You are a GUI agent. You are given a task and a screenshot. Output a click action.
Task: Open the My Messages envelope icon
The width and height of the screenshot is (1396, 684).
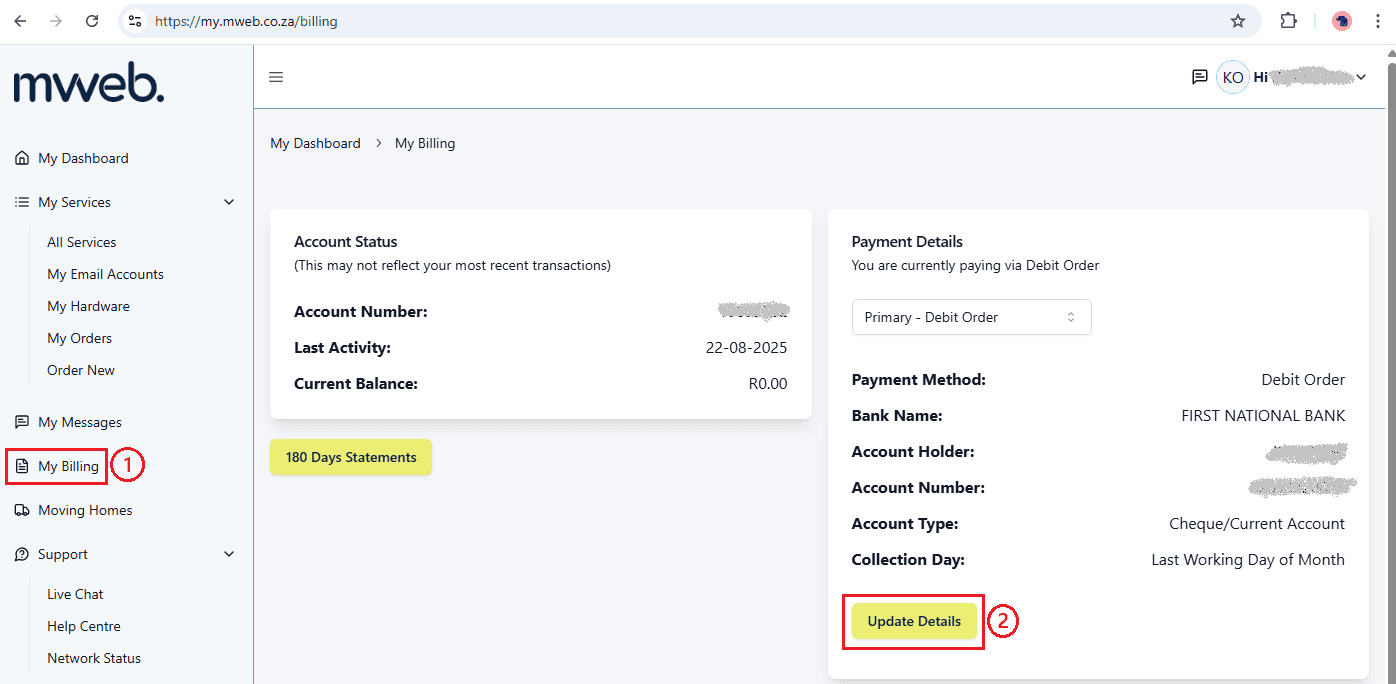click(x=21, y=421)
